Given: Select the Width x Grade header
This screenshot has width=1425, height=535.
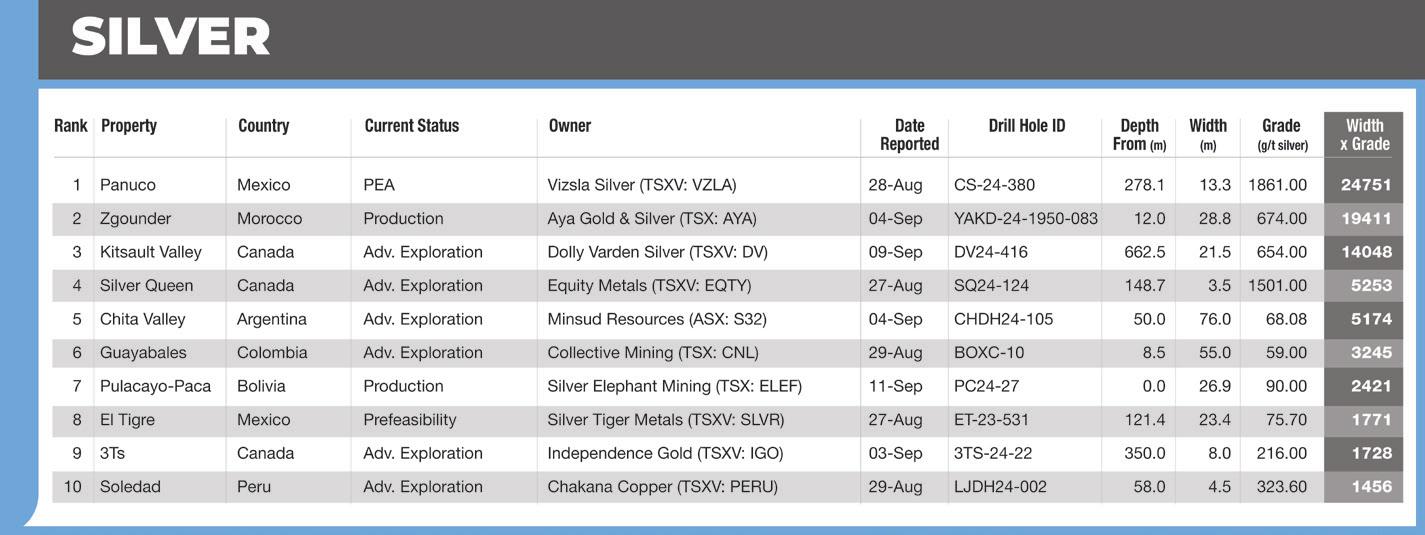Looking at the screenshot, I should pos(1364,135).
